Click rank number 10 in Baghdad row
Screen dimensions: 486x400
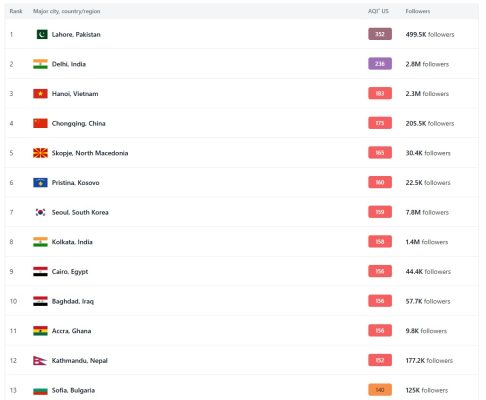[x=13, y=301]
